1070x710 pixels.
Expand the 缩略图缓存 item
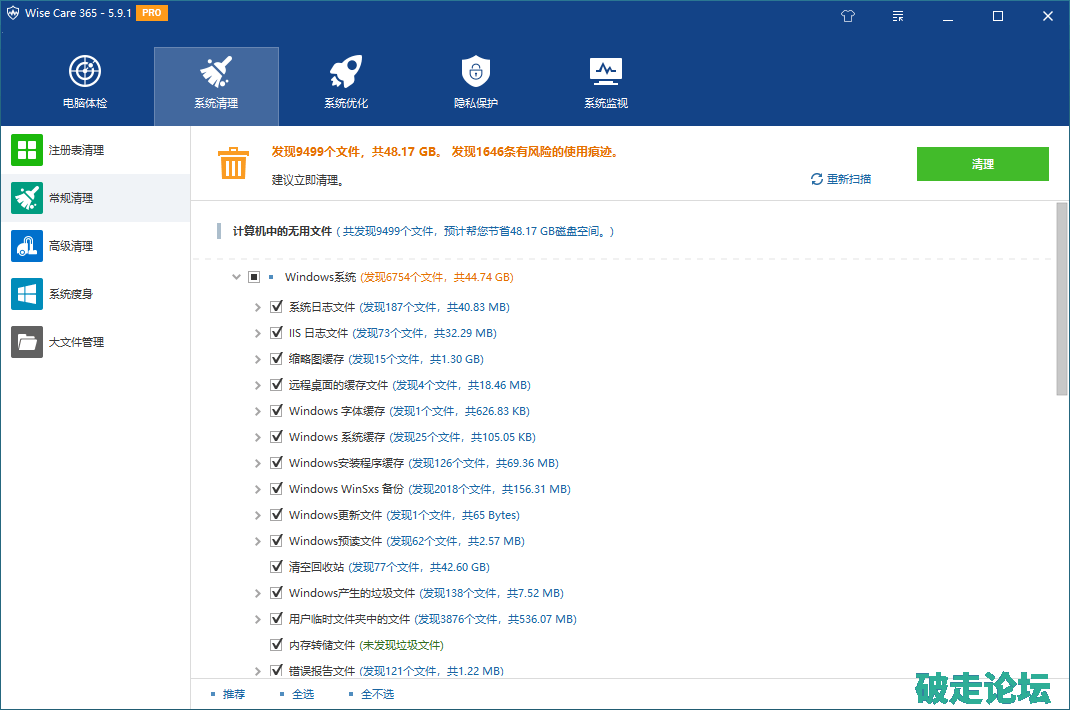pyautogui.click(x=258, y=359)
